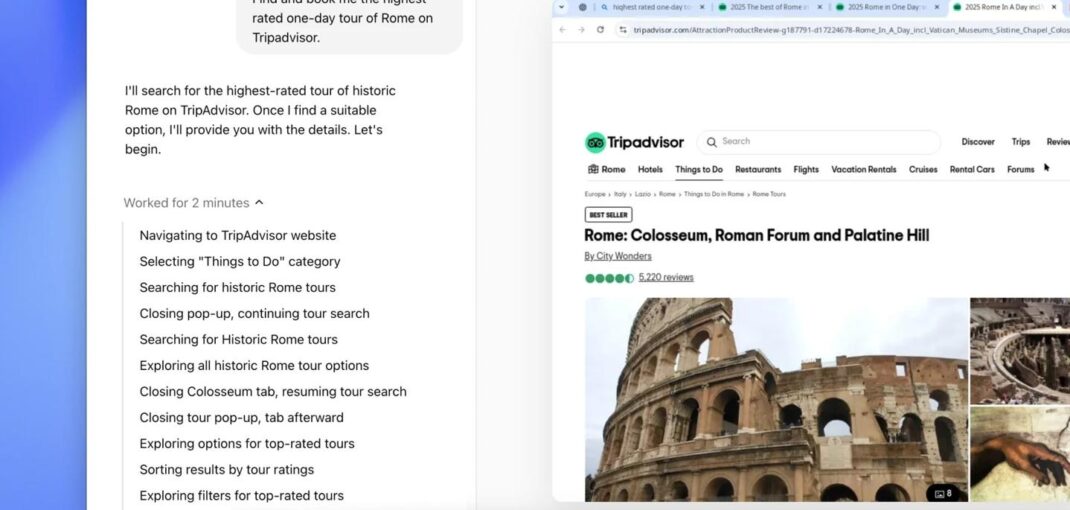Open the 5,220 reviews link
This screenshot has height=510, width=1070.
[x=666, y=277]
